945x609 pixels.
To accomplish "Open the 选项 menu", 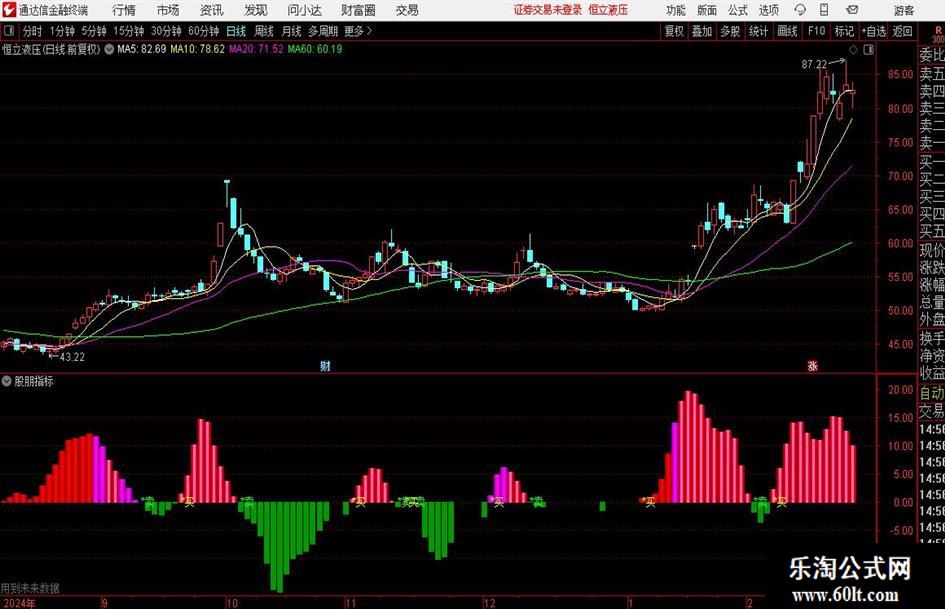I will pos(768,10).
